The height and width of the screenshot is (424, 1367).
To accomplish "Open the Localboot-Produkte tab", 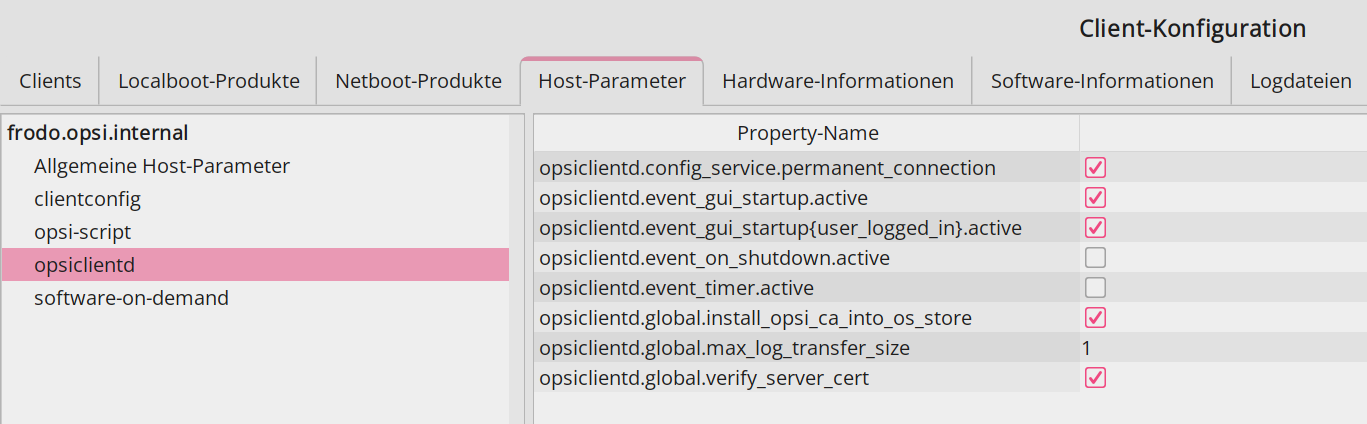I will pos(208,81).
